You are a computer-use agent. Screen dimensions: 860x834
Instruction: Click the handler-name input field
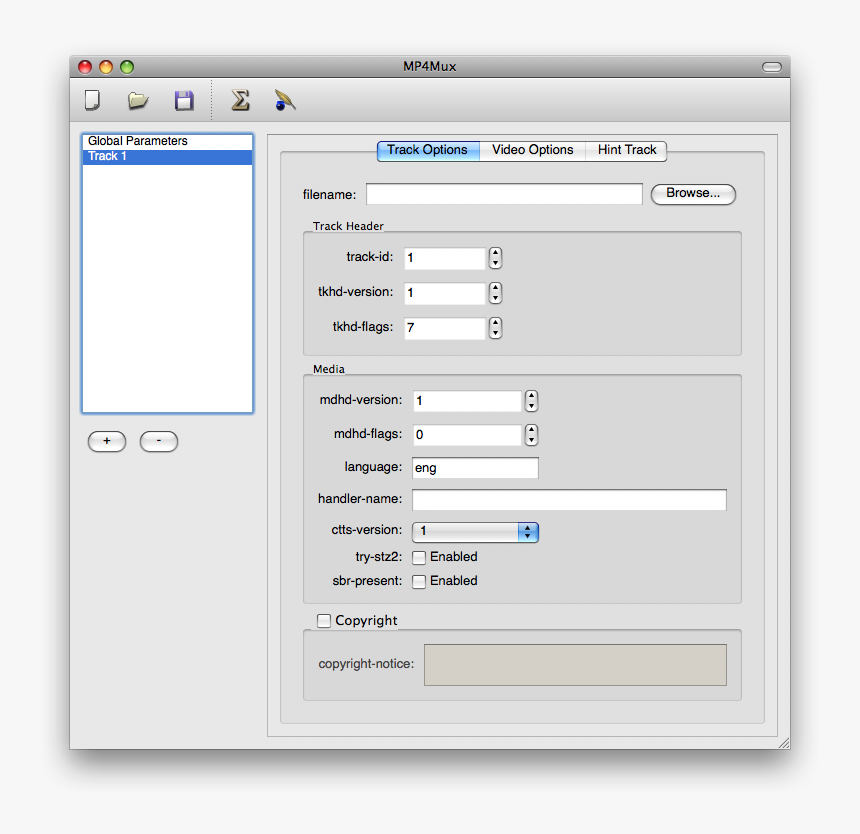[569, 500]
